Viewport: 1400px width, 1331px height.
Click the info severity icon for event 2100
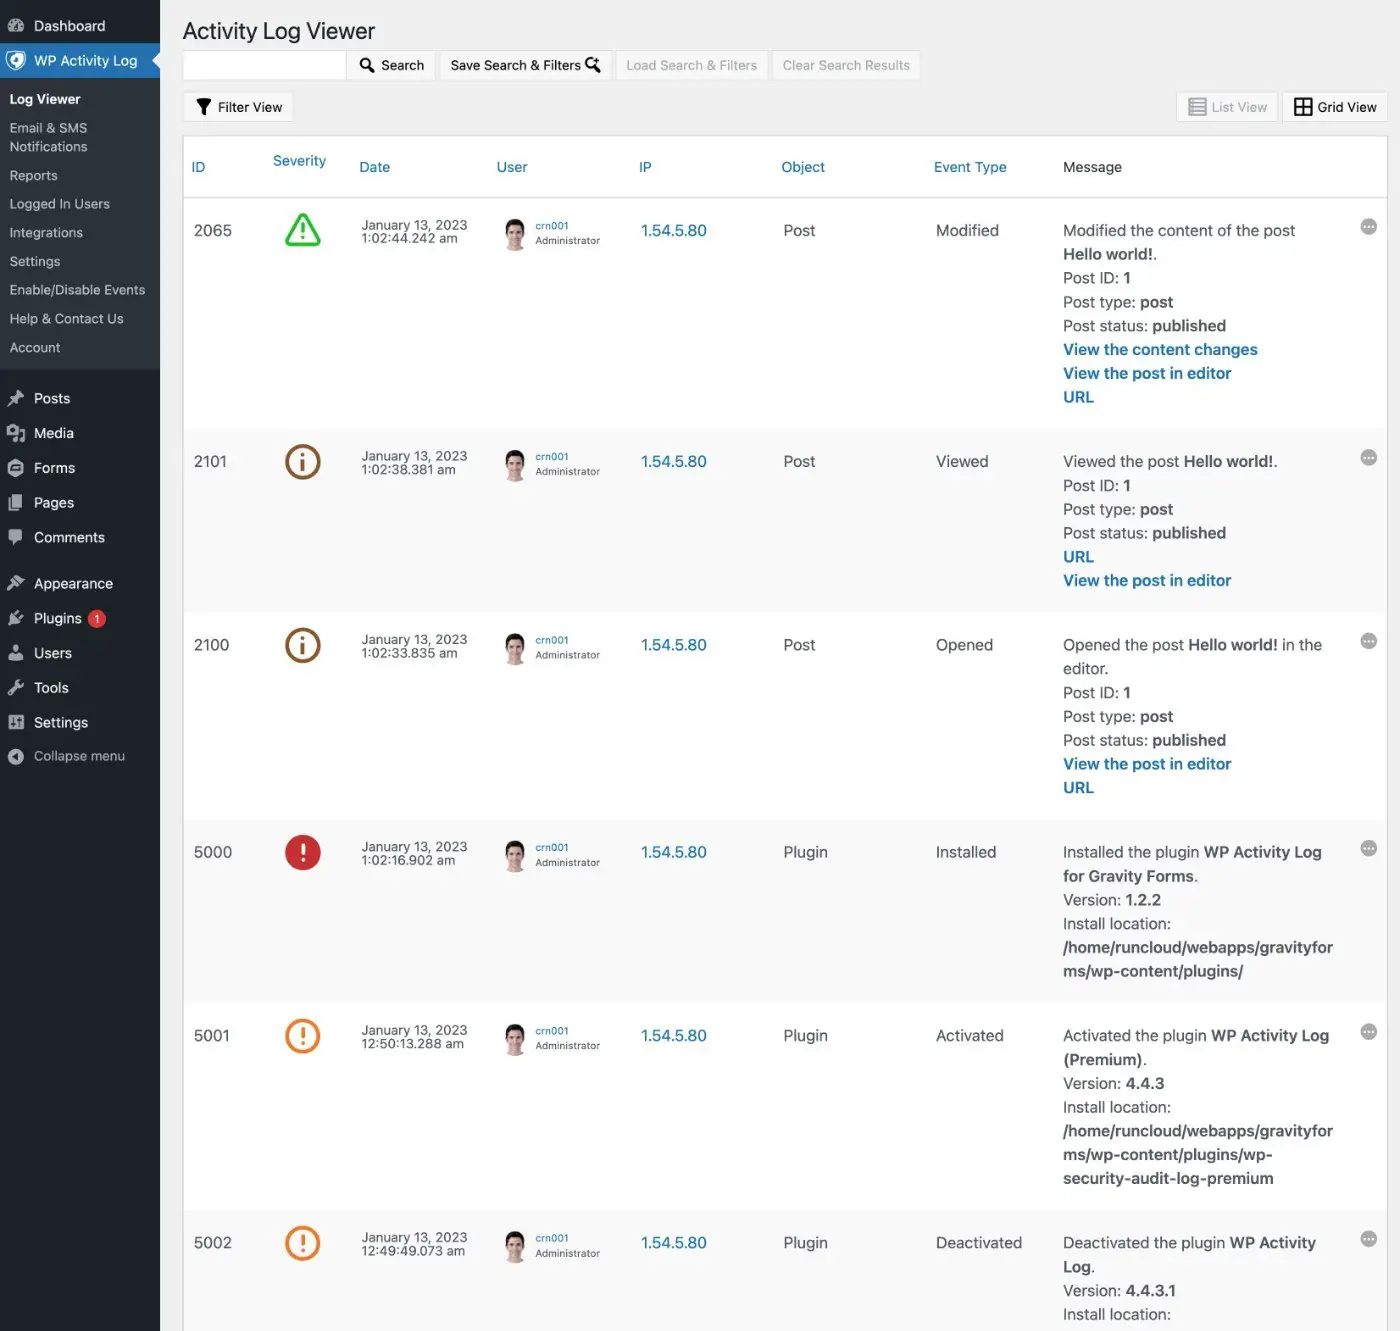pyautogui.click(x=302, y=646)
